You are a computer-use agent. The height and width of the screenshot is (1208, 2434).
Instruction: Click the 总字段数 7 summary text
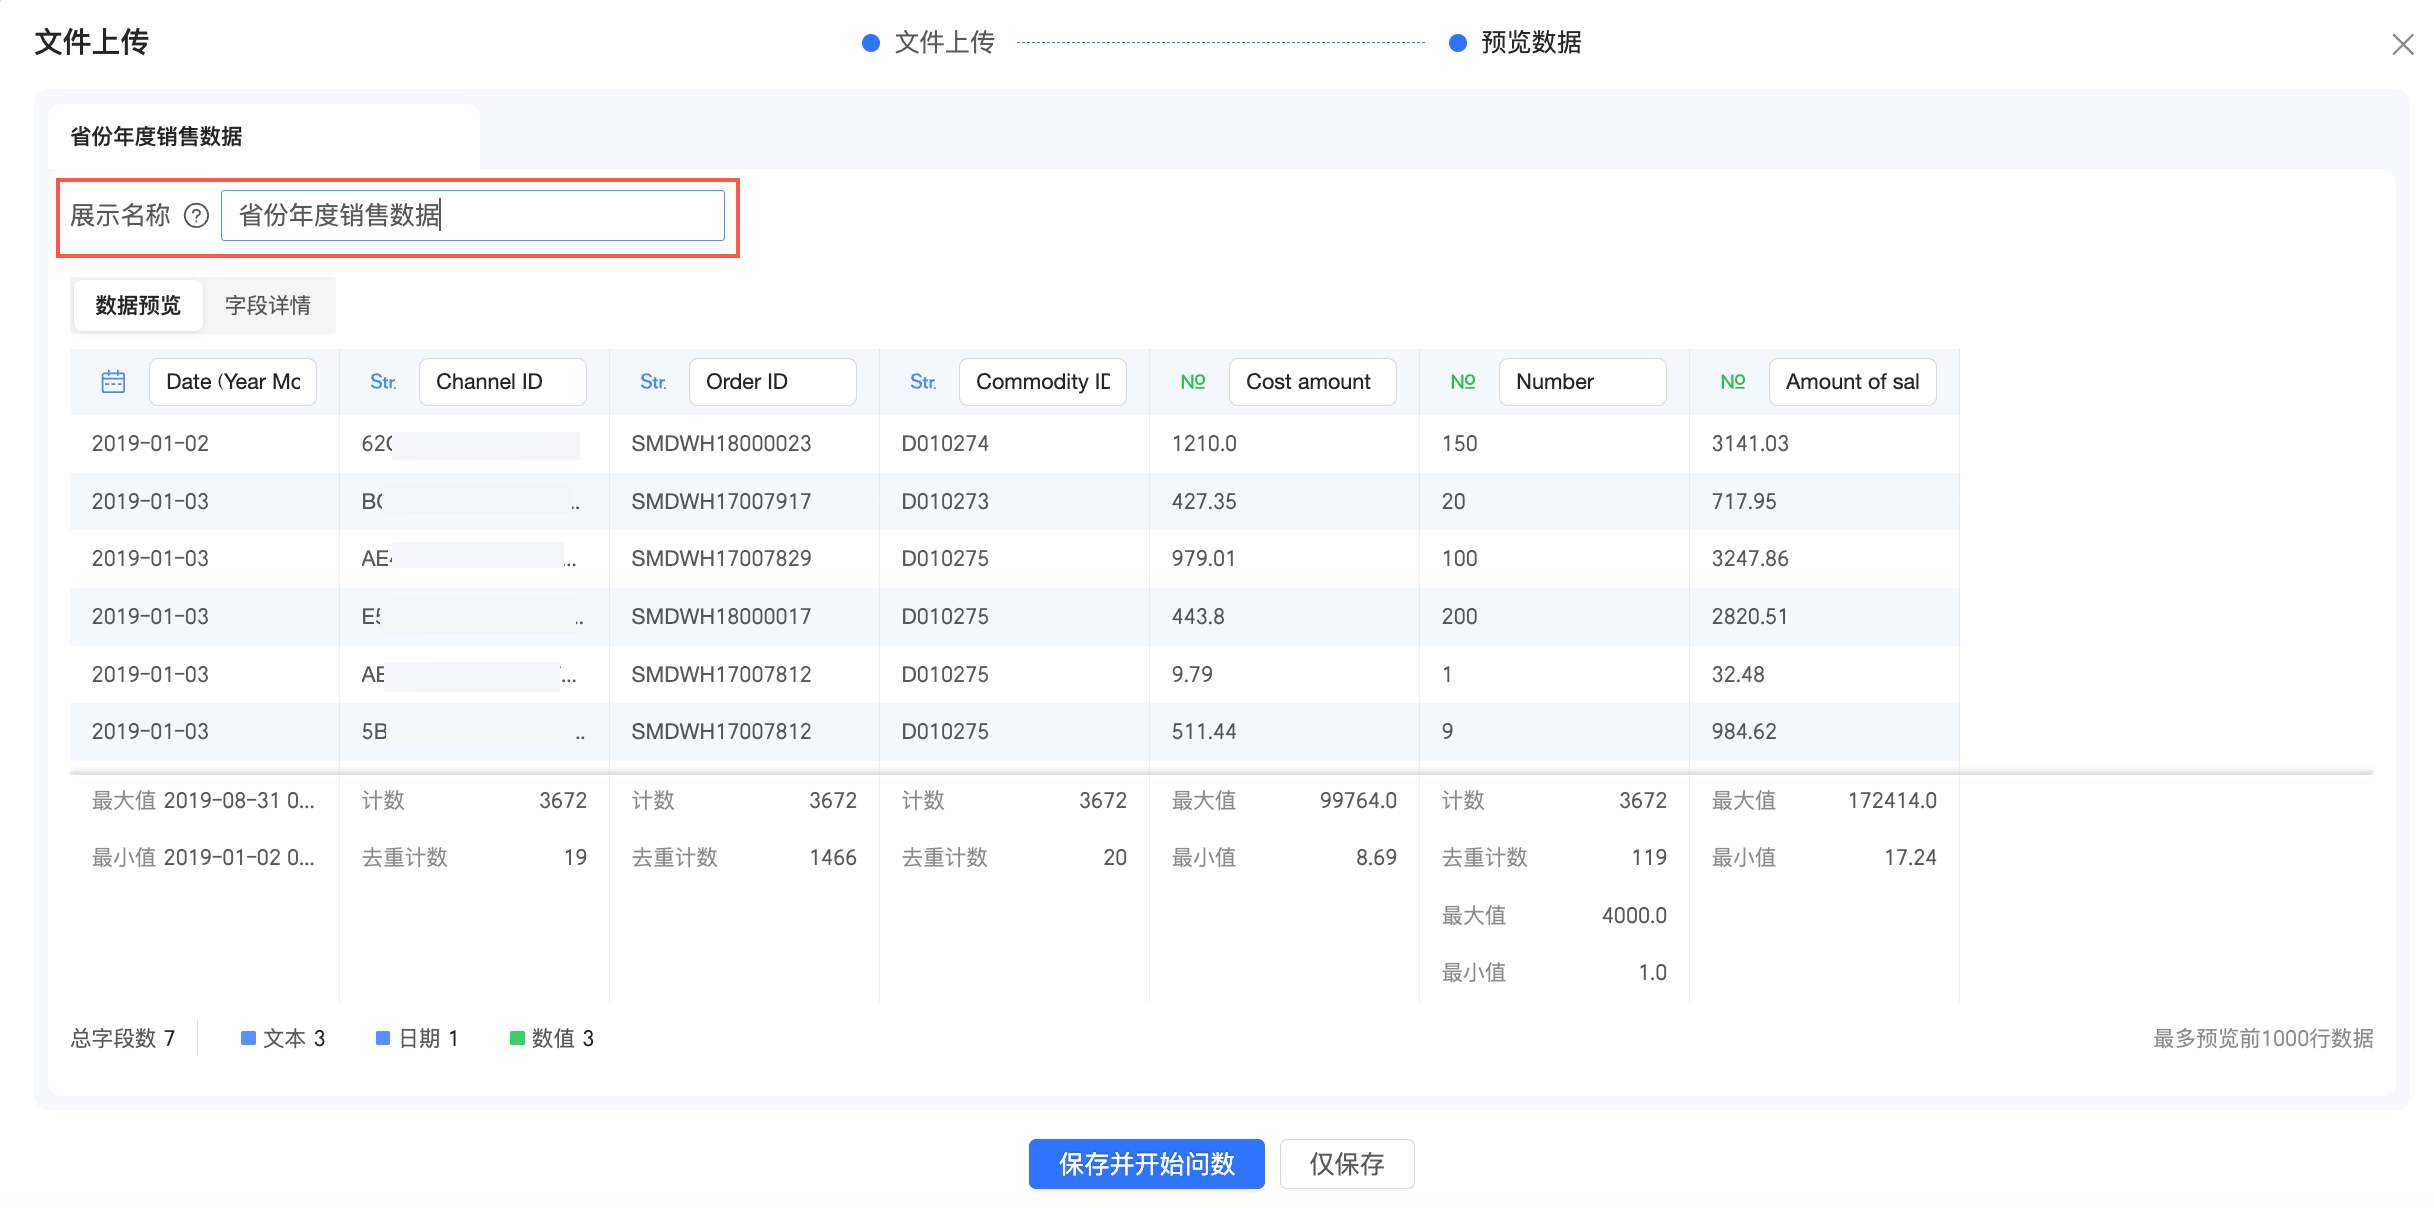tap(123, 1038)
